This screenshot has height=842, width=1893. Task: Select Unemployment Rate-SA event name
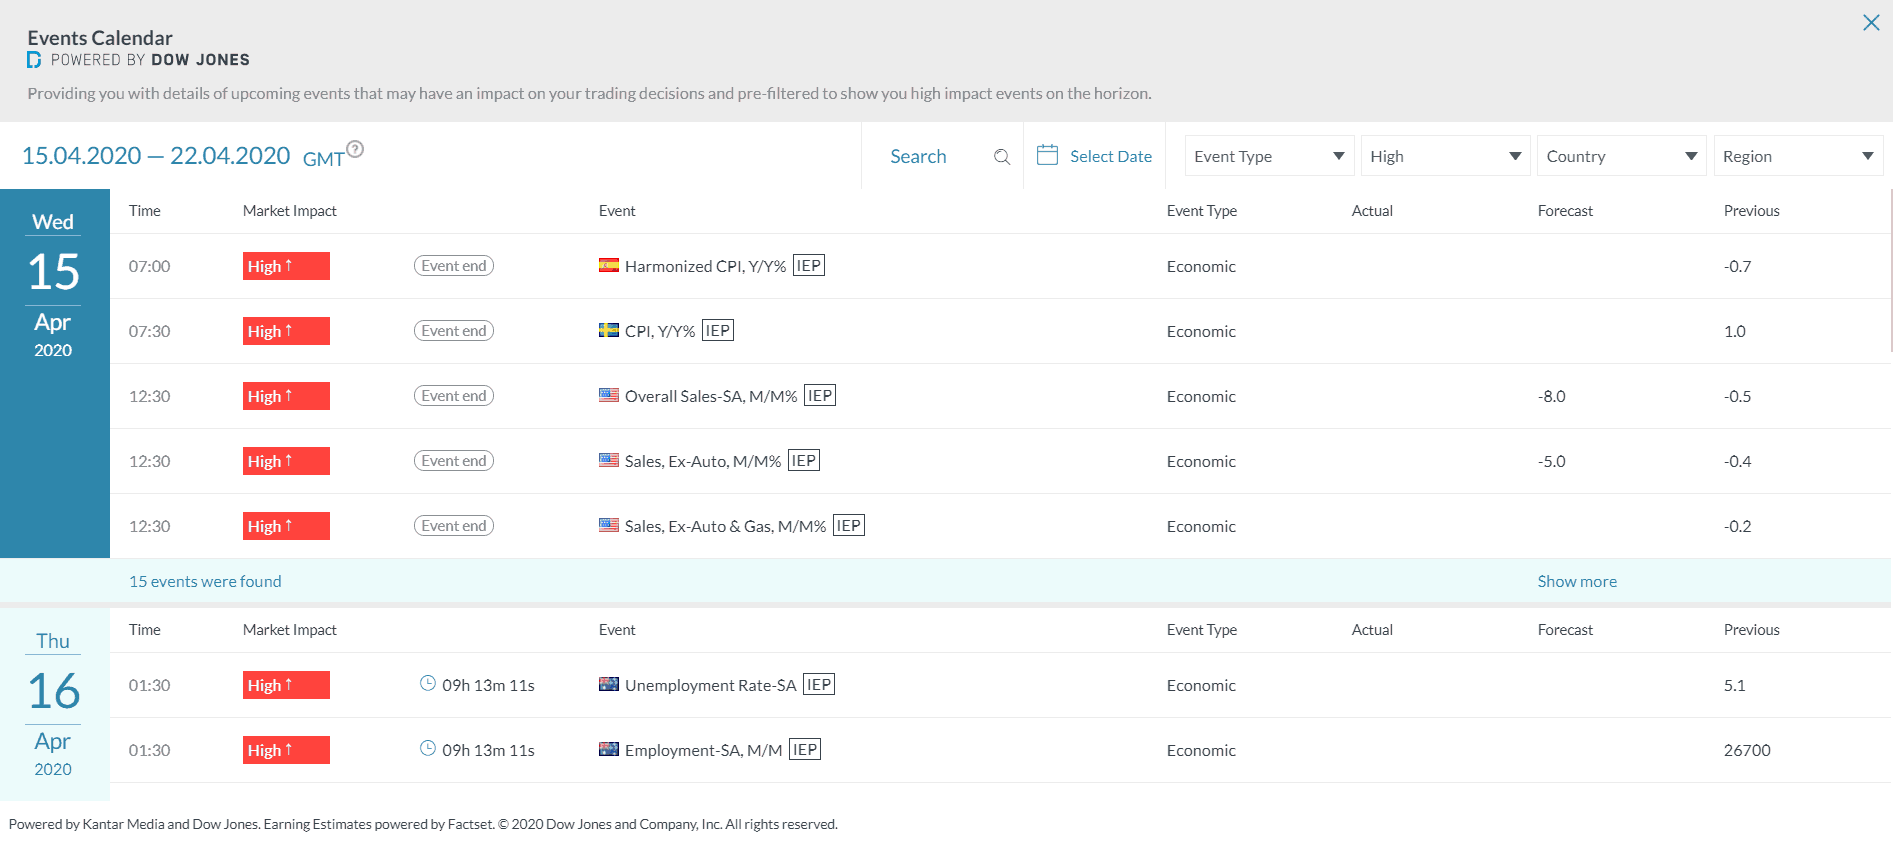click(711, 685)
